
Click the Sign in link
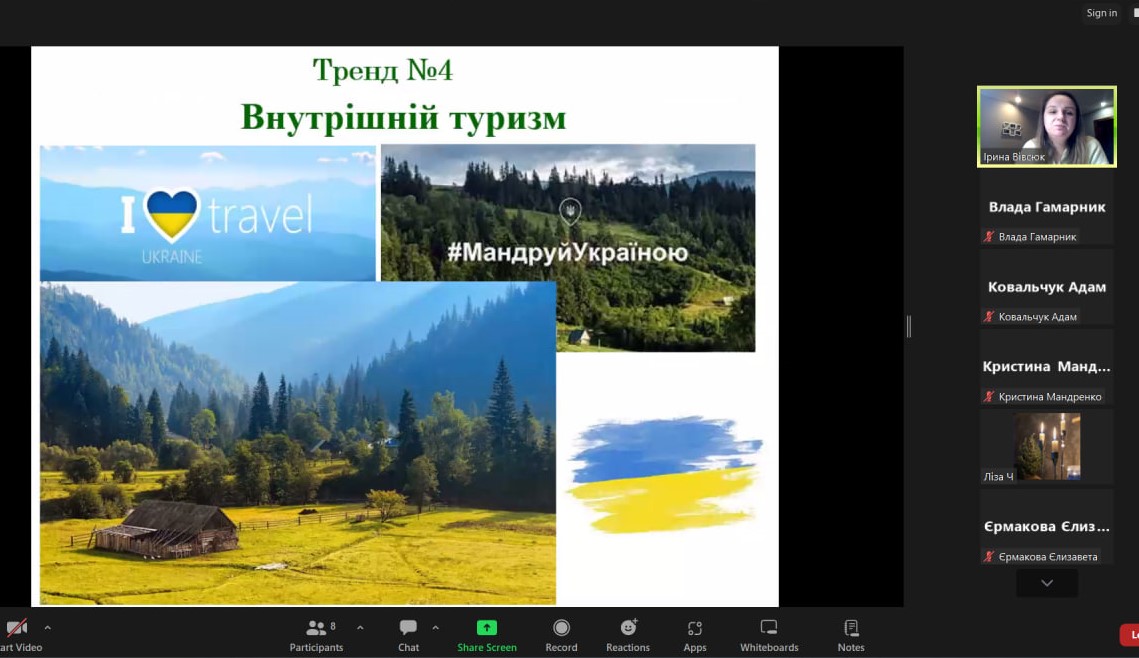click(1101, 13)
